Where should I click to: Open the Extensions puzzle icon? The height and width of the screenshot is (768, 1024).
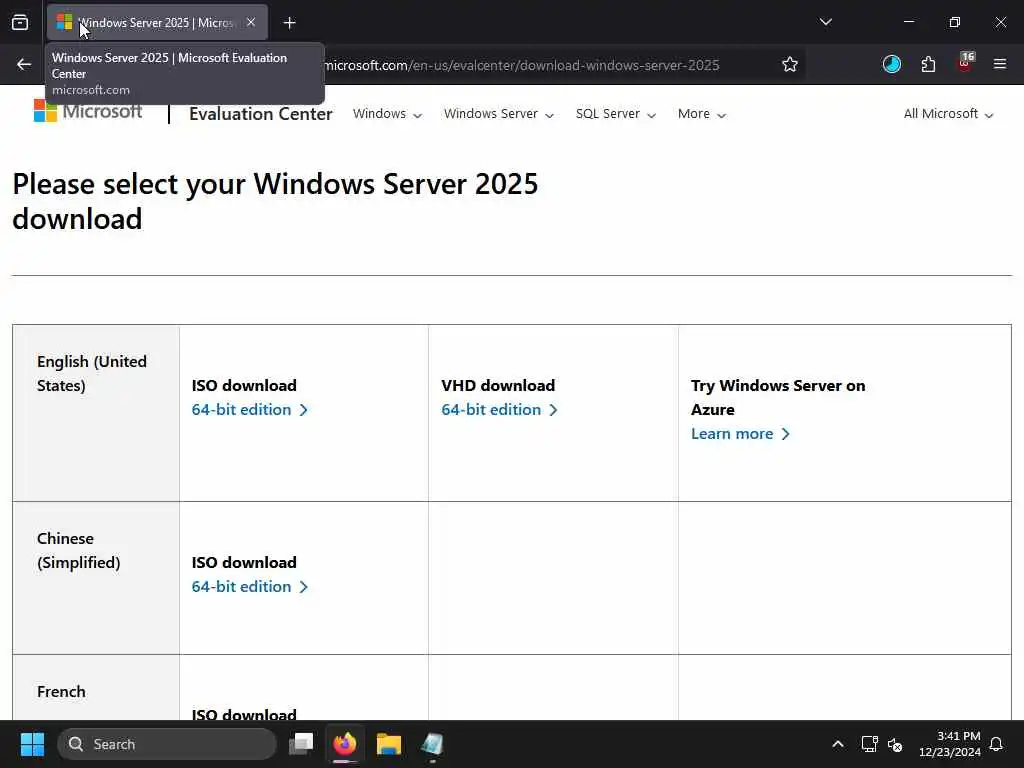[x=928, y=64]
